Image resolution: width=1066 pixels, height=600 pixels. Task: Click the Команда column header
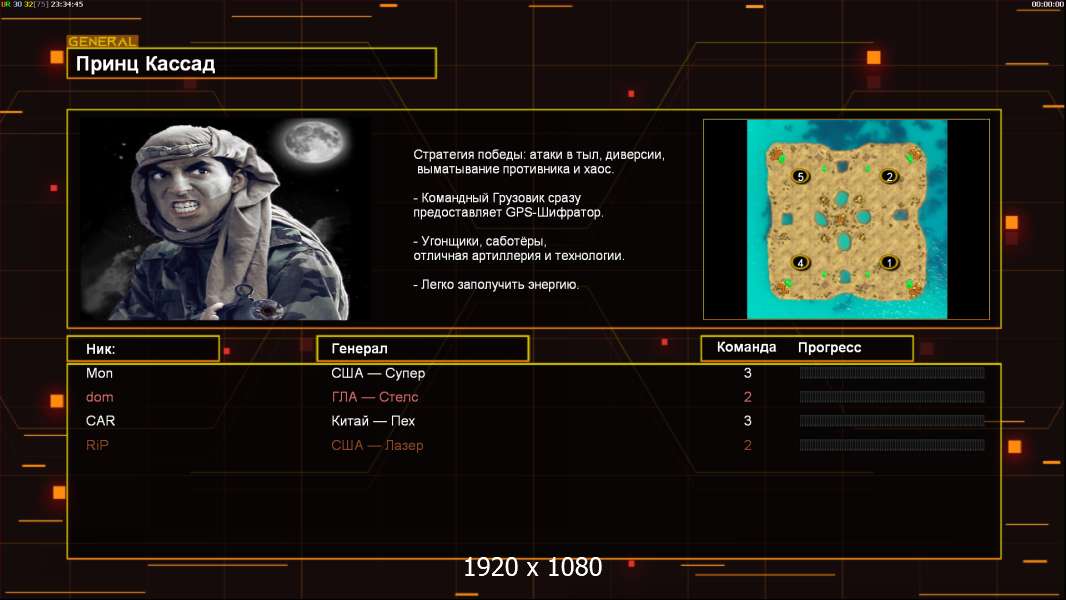746,347
